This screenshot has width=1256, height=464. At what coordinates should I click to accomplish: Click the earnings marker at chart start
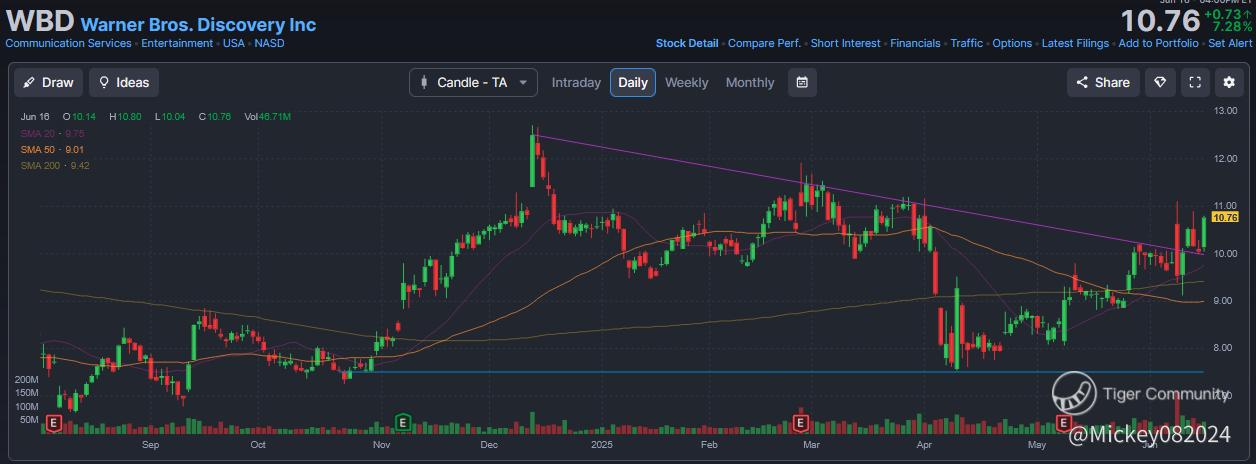53,423
